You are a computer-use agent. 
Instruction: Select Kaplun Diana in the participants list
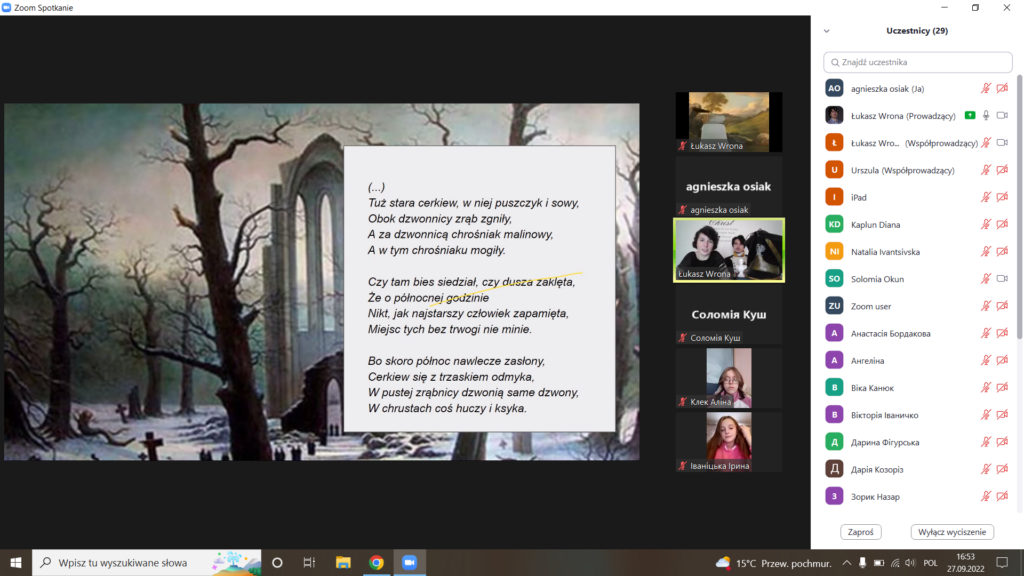[876, 225]
